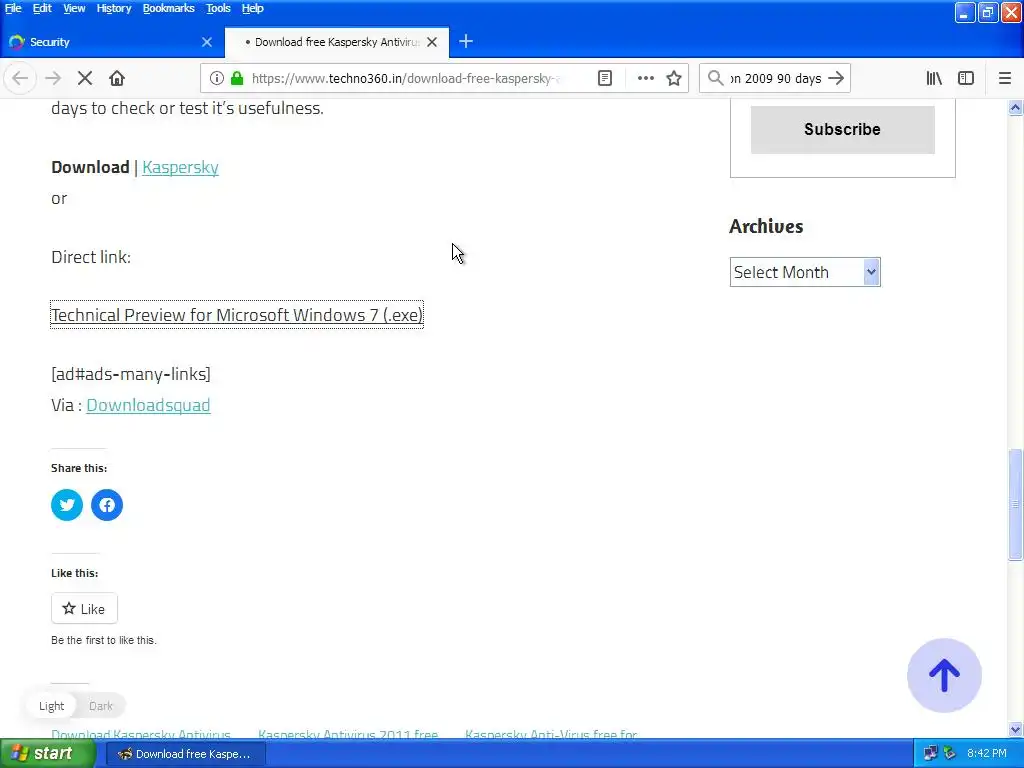Click the search magnifier icon
Viewport: 1024px width, 768px height.
[x=715, y=78]
